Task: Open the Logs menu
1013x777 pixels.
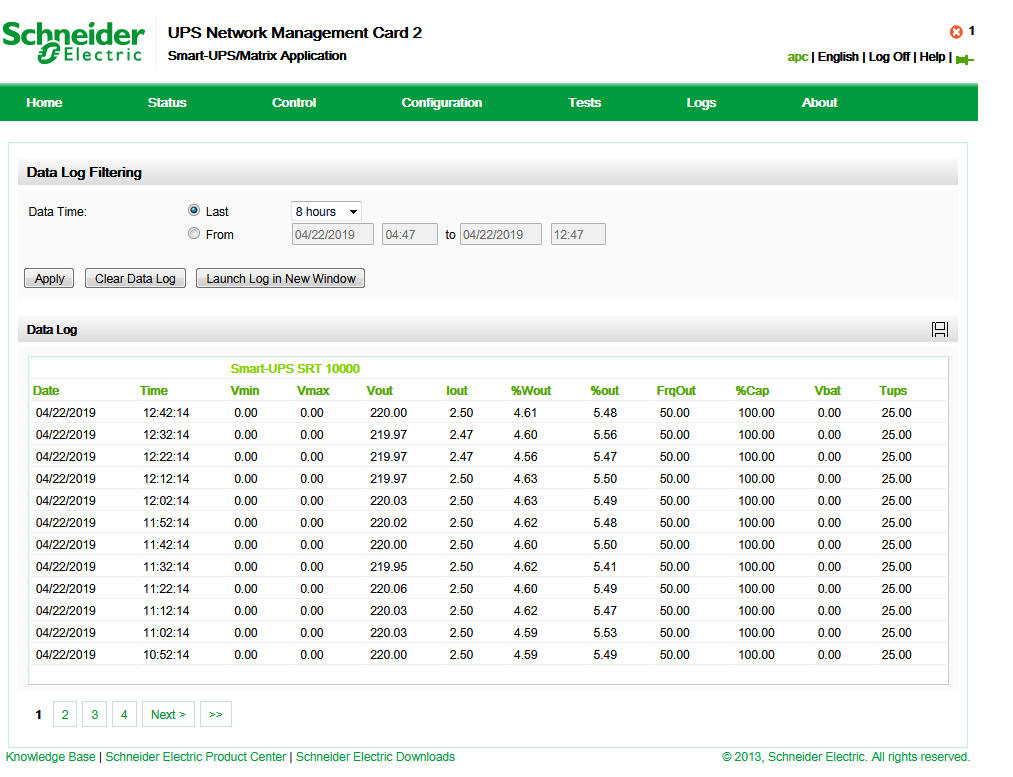Action: 701,103
